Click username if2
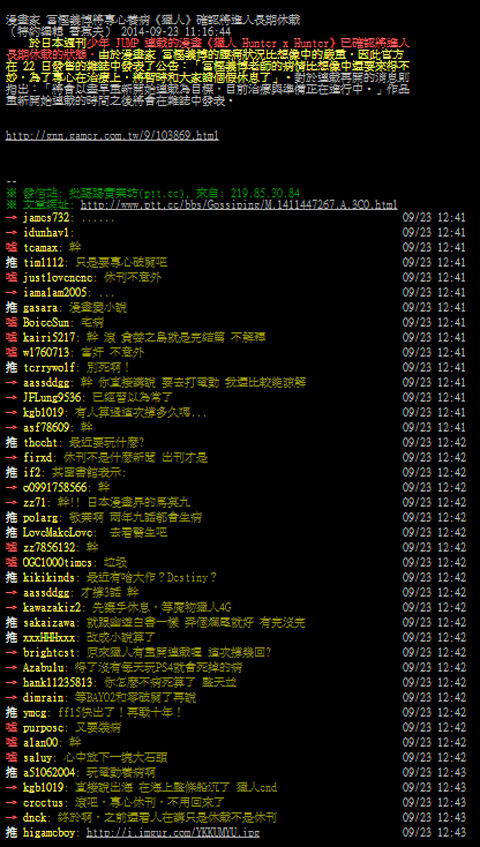Image resolution: width=480 pixels, height=847 pixels. click(x=32, y=473)
